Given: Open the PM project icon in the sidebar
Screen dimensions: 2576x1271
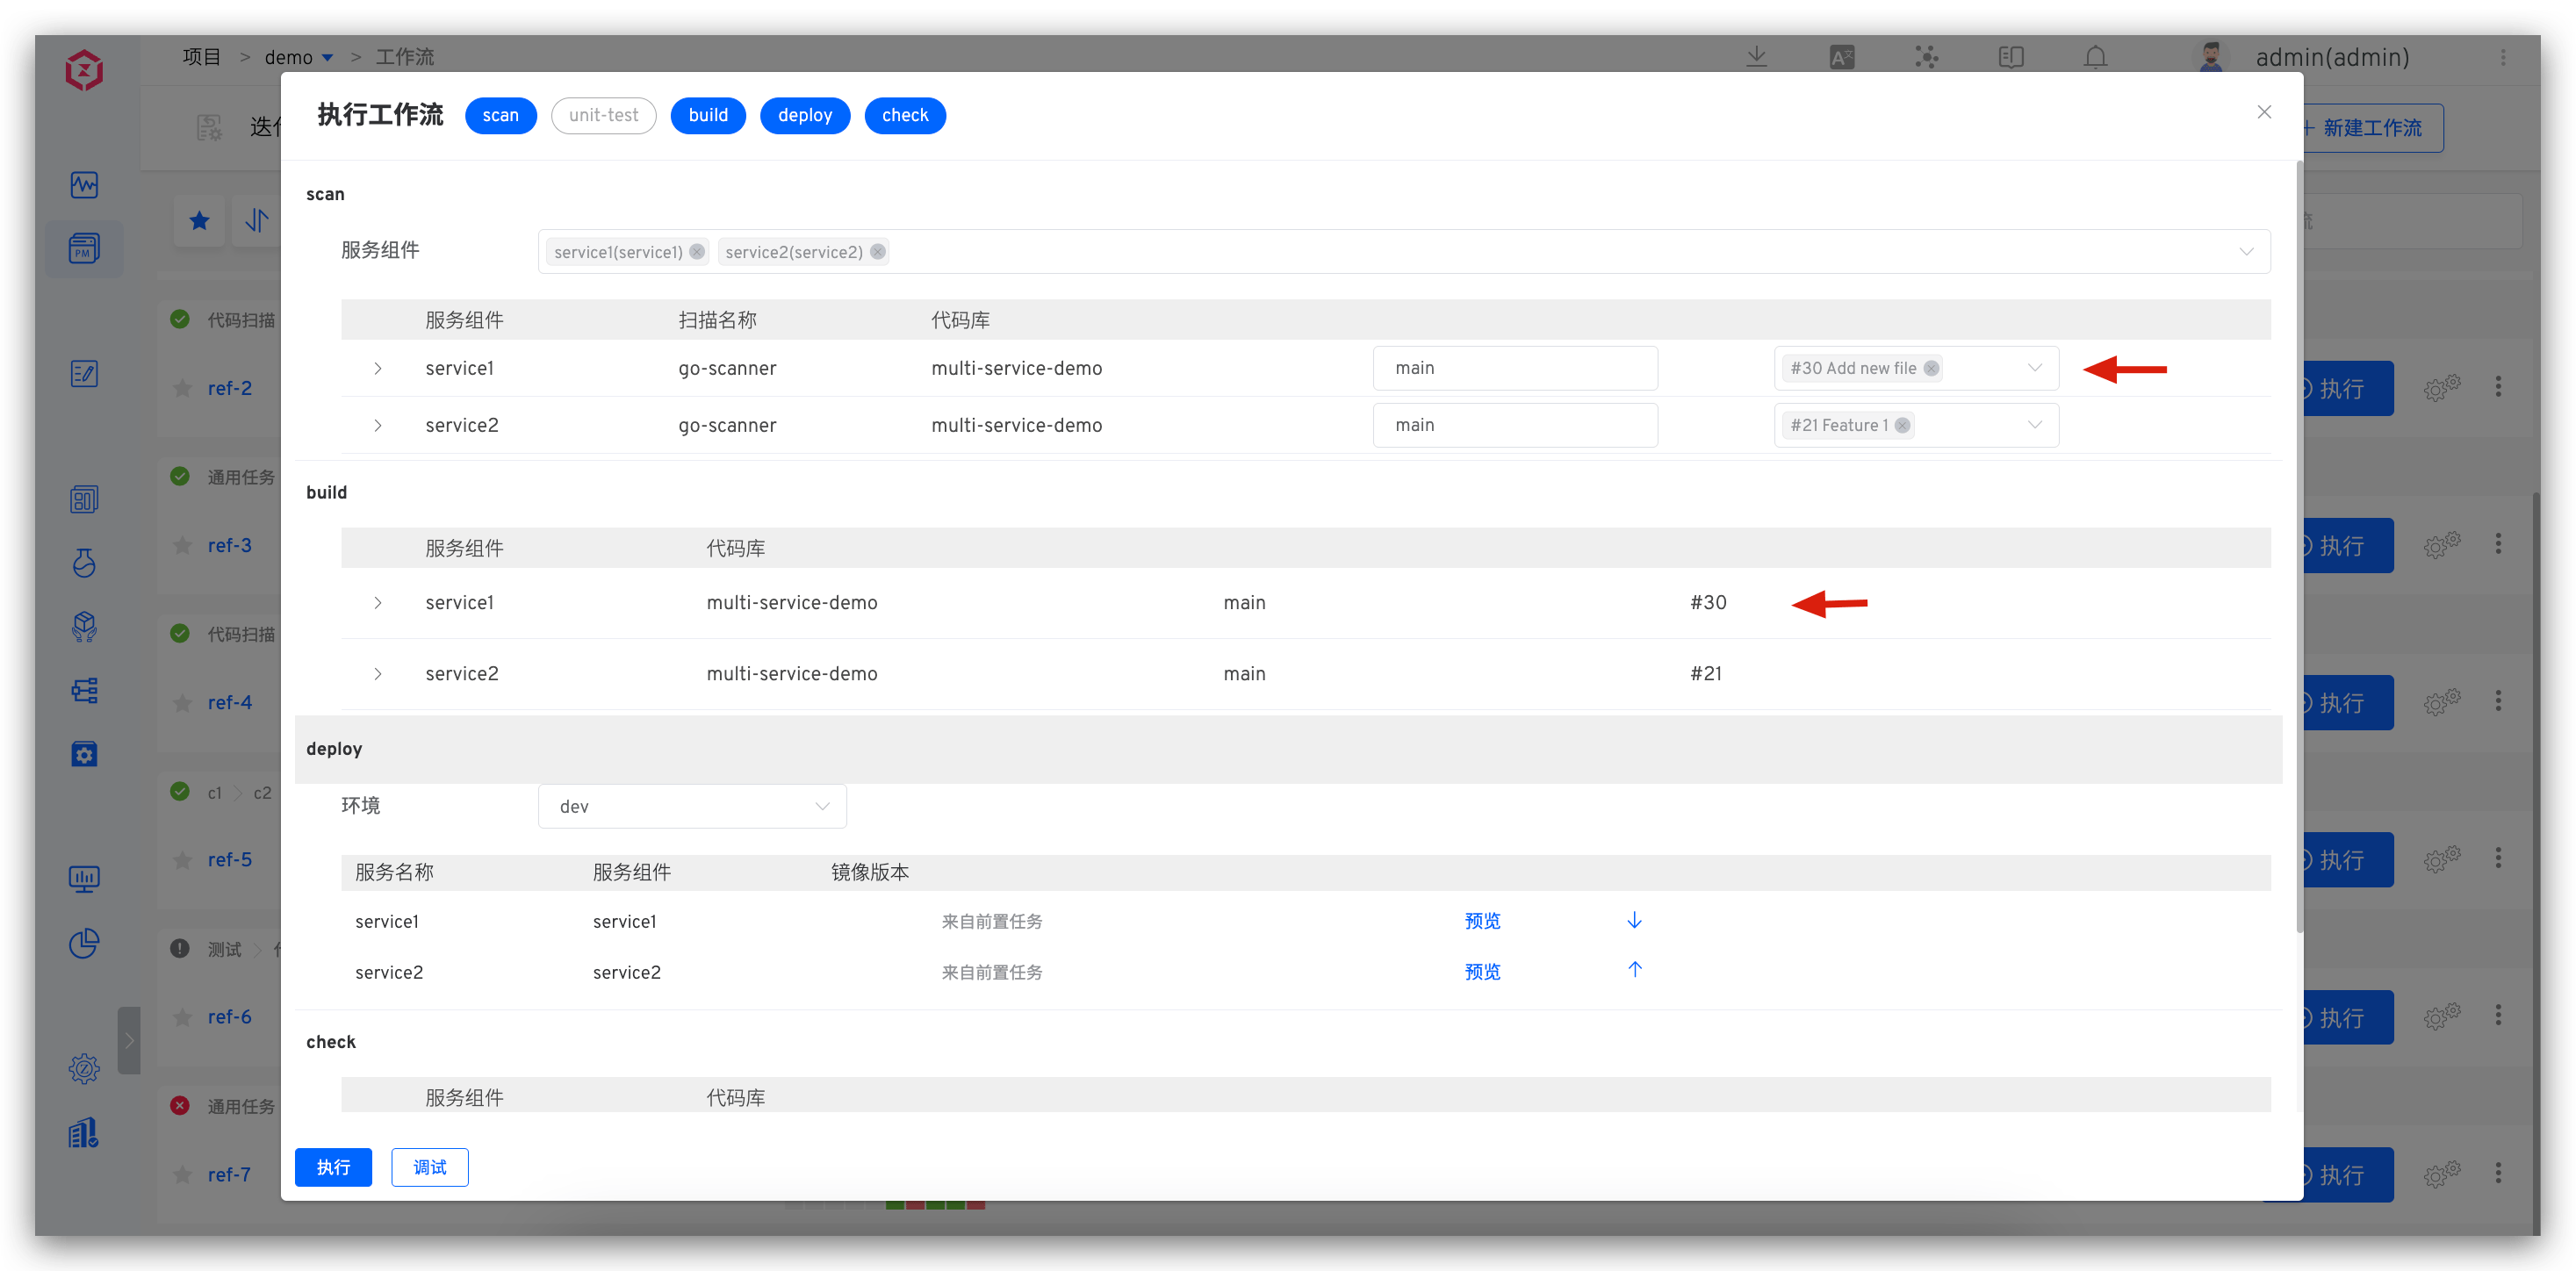Looking at the screenshot, I should click(84, 248).
